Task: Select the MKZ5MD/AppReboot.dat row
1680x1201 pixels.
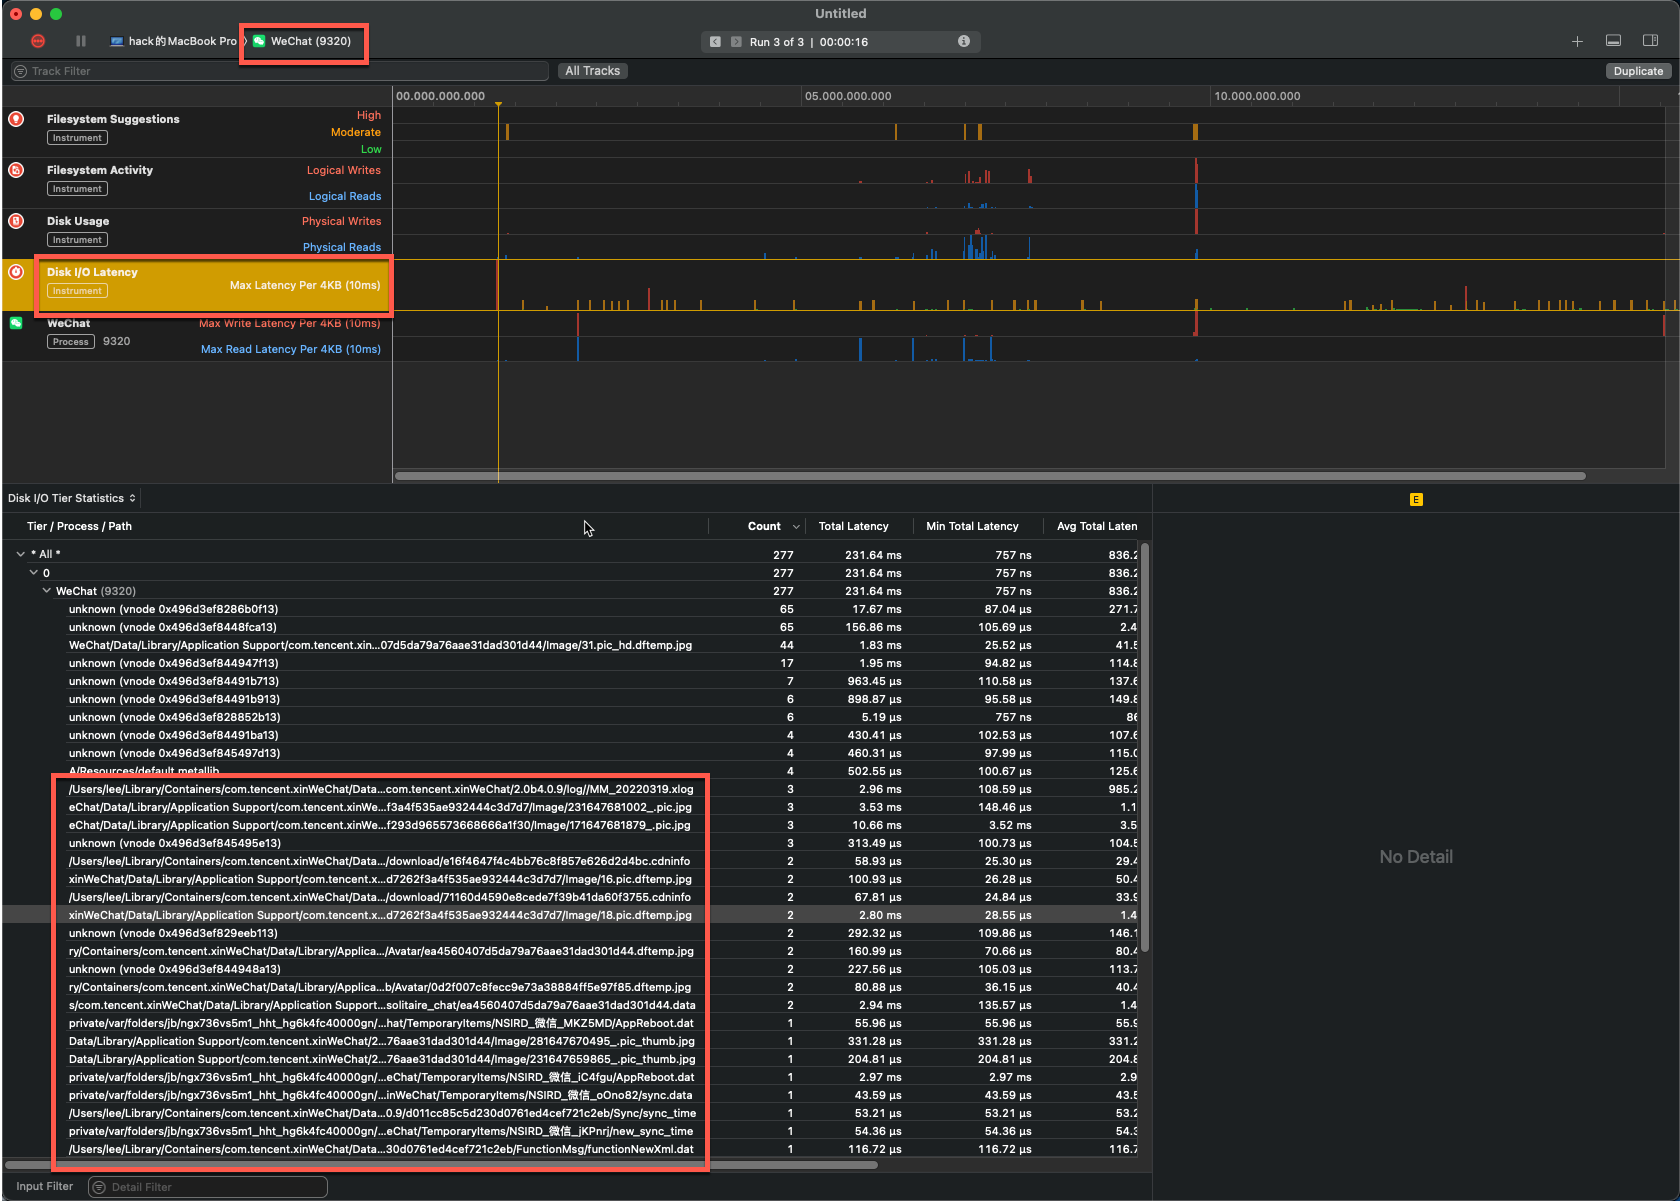Action: pyautogui.click(x=572, y=1023)
